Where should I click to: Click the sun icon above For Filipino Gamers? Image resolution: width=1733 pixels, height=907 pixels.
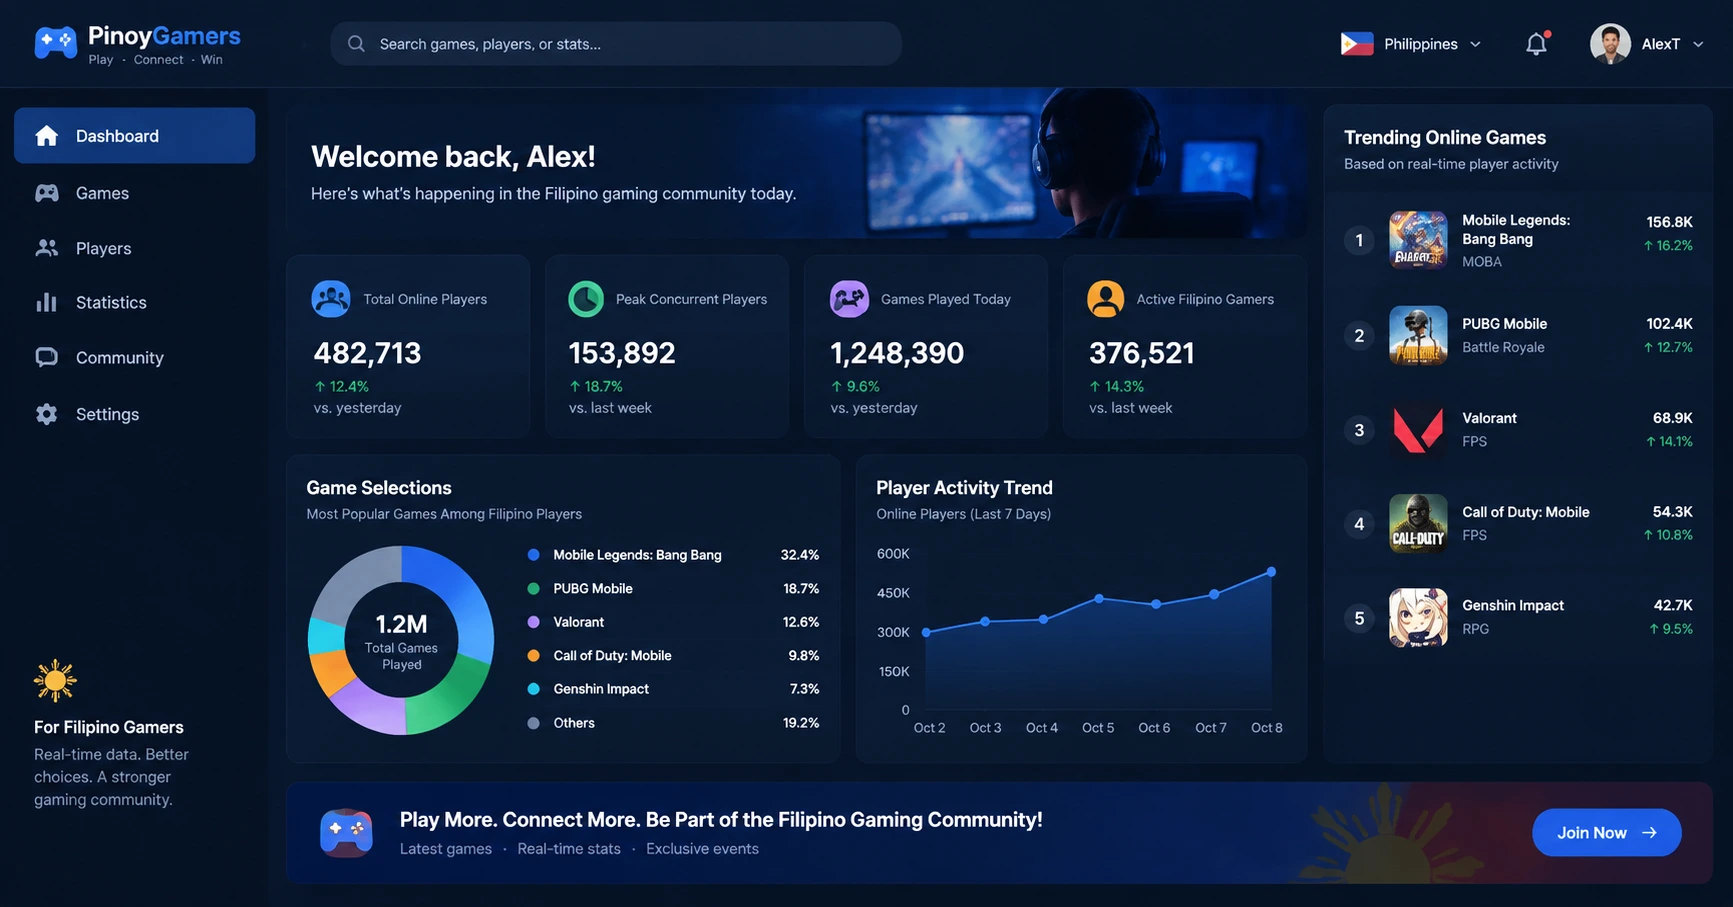(55, 681)
